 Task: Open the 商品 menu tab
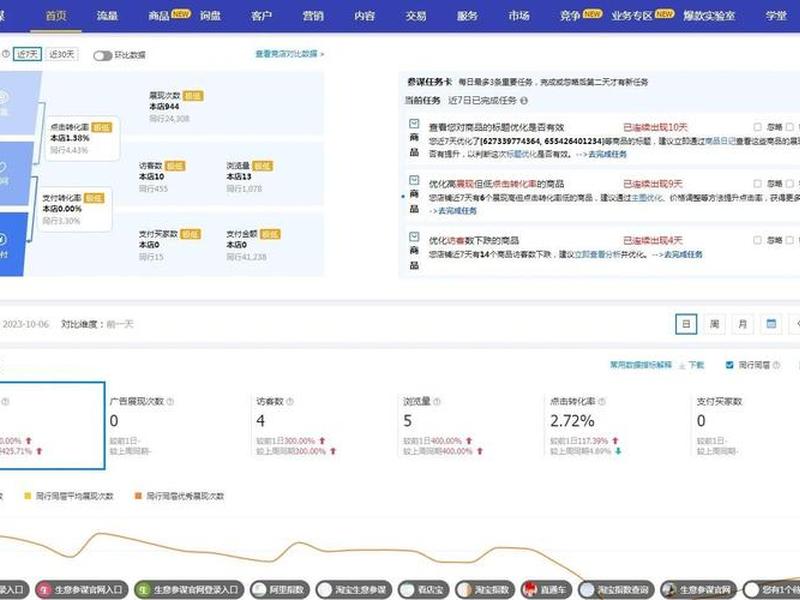[x=159, y=16]
